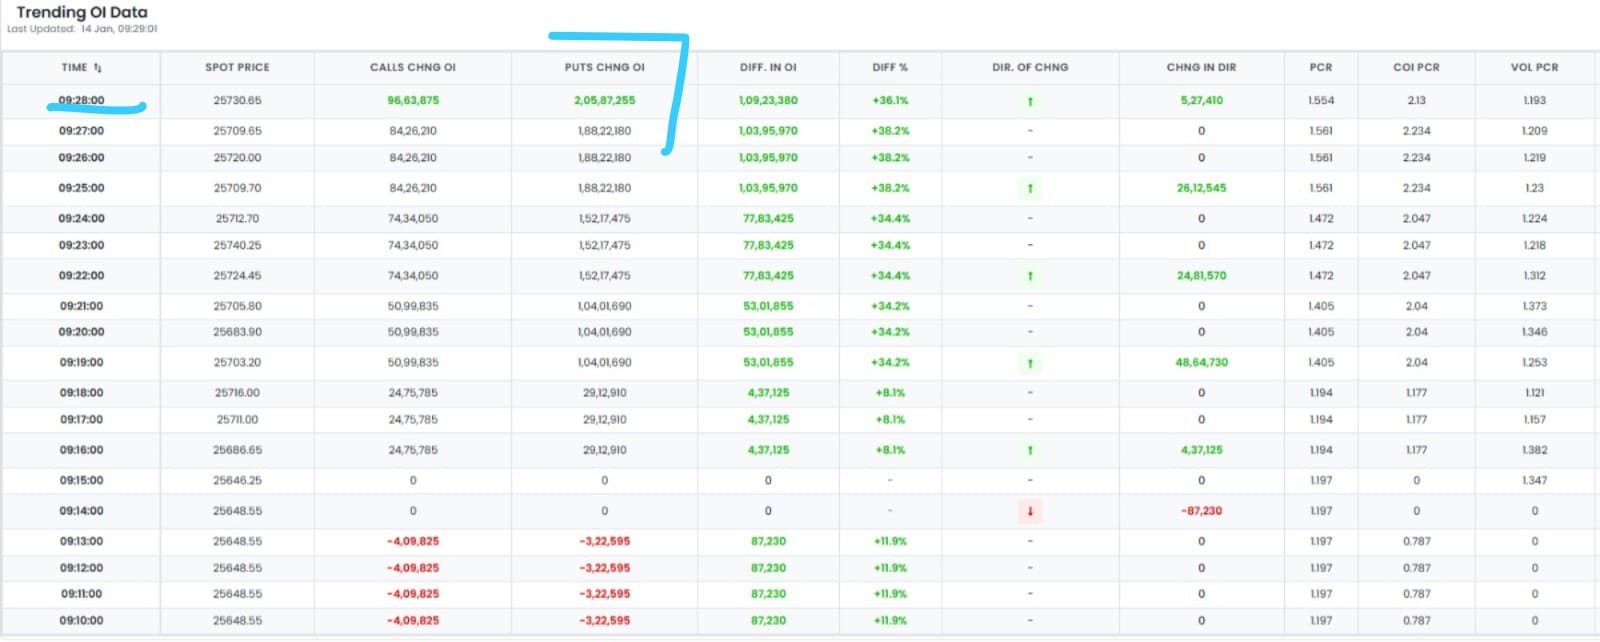Click green up arrow in 09:25:00 row
Image resolution: width=1600 pixels, height=642 pixels.
tap(1030, 188)
